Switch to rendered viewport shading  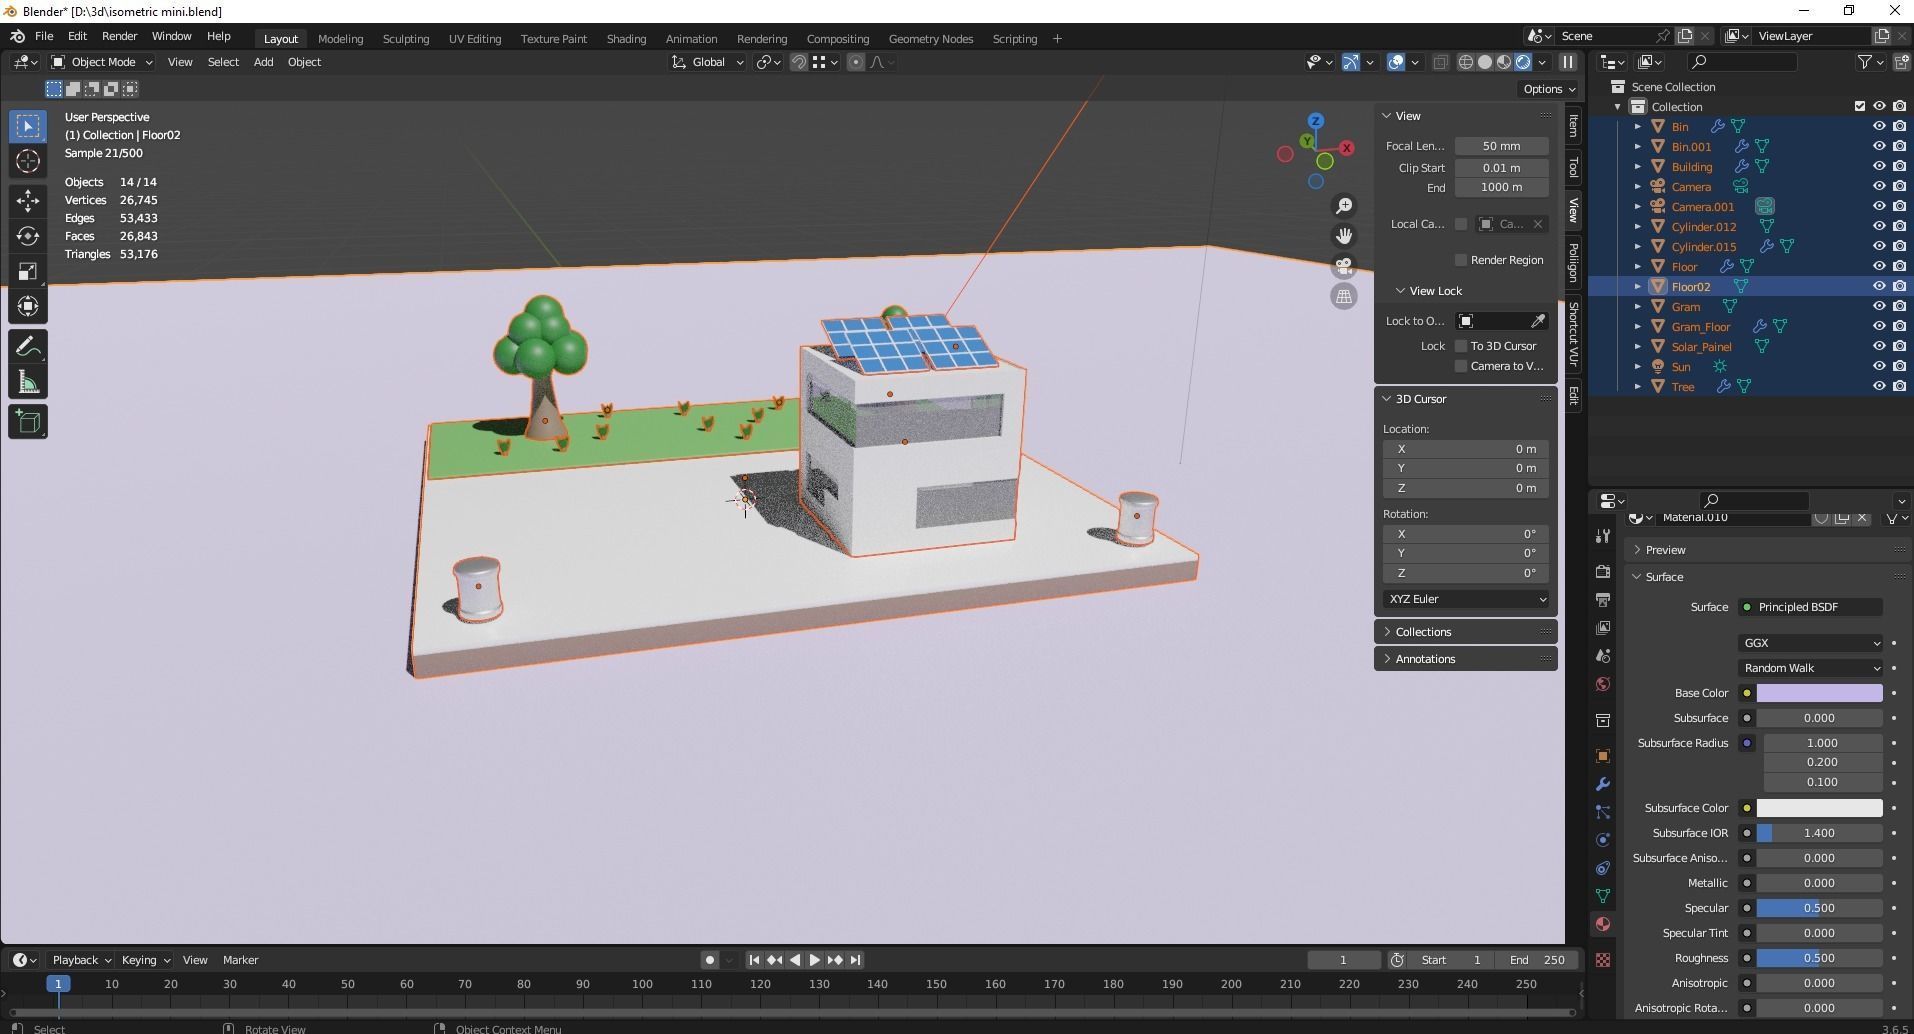[1523, 62]
